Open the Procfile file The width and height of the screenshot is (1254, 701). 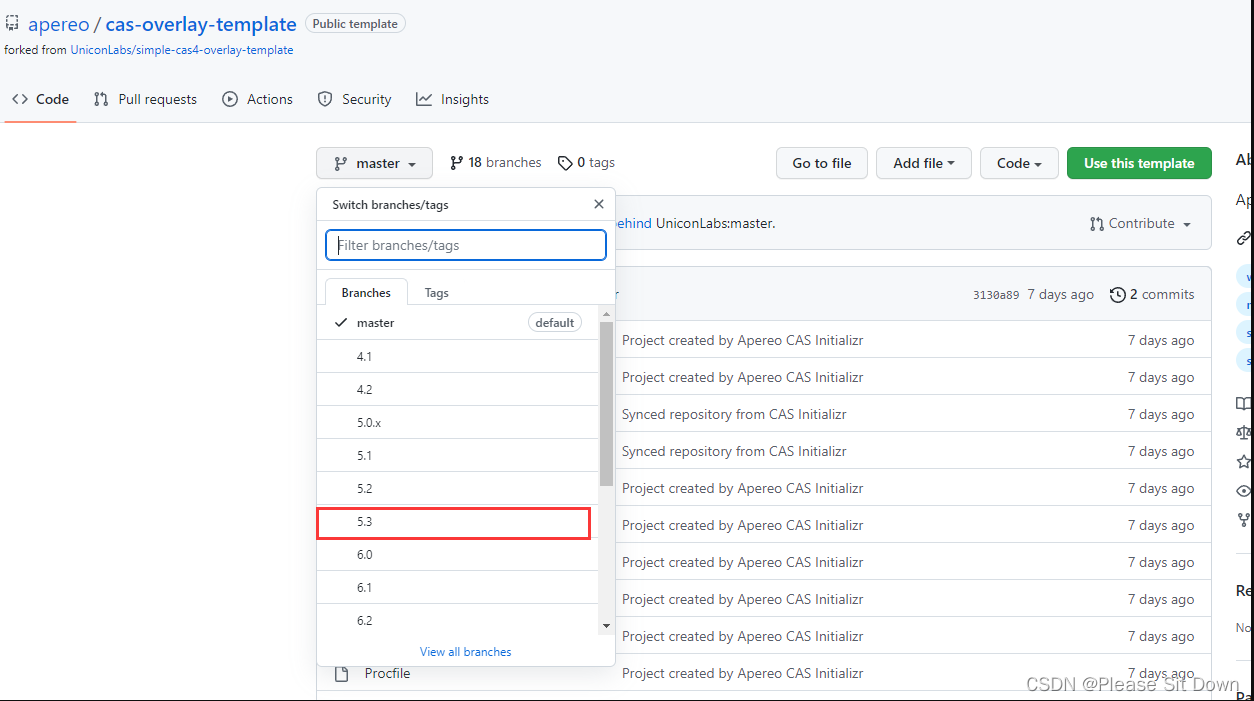[387, 673]
